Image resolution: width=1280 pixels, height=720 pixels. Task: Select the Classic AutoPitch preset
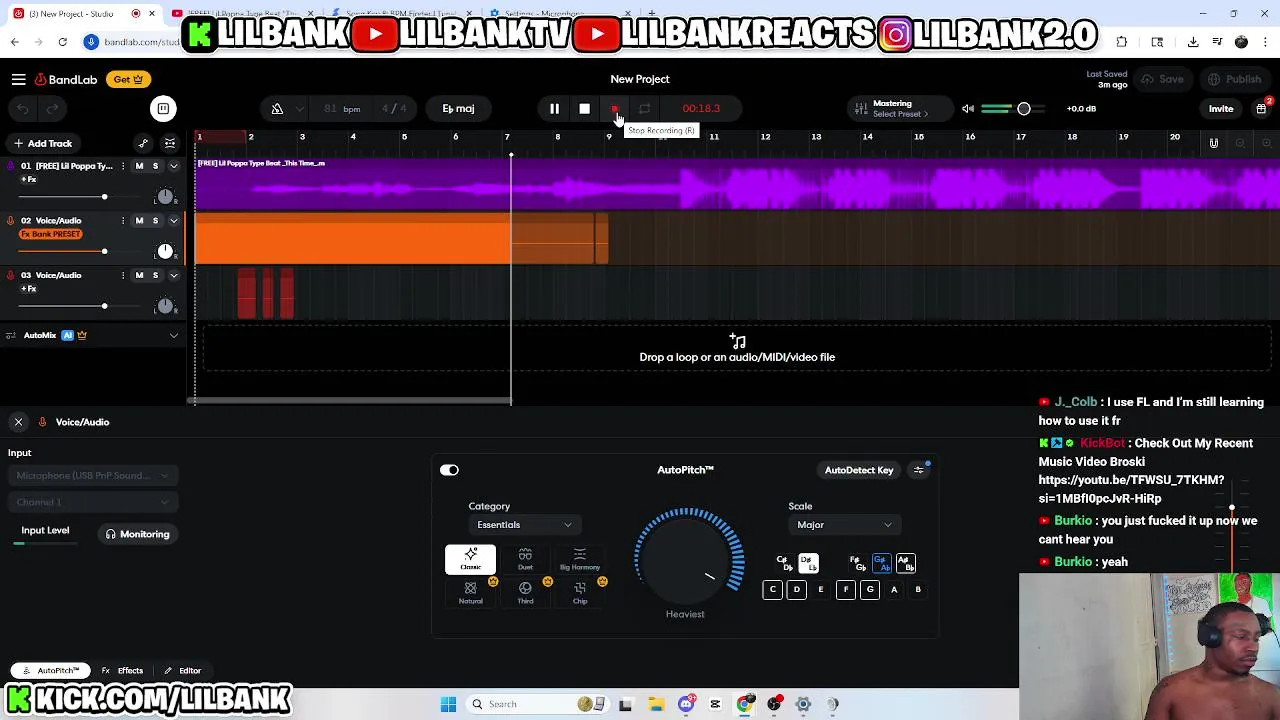[x=470, y=560]
